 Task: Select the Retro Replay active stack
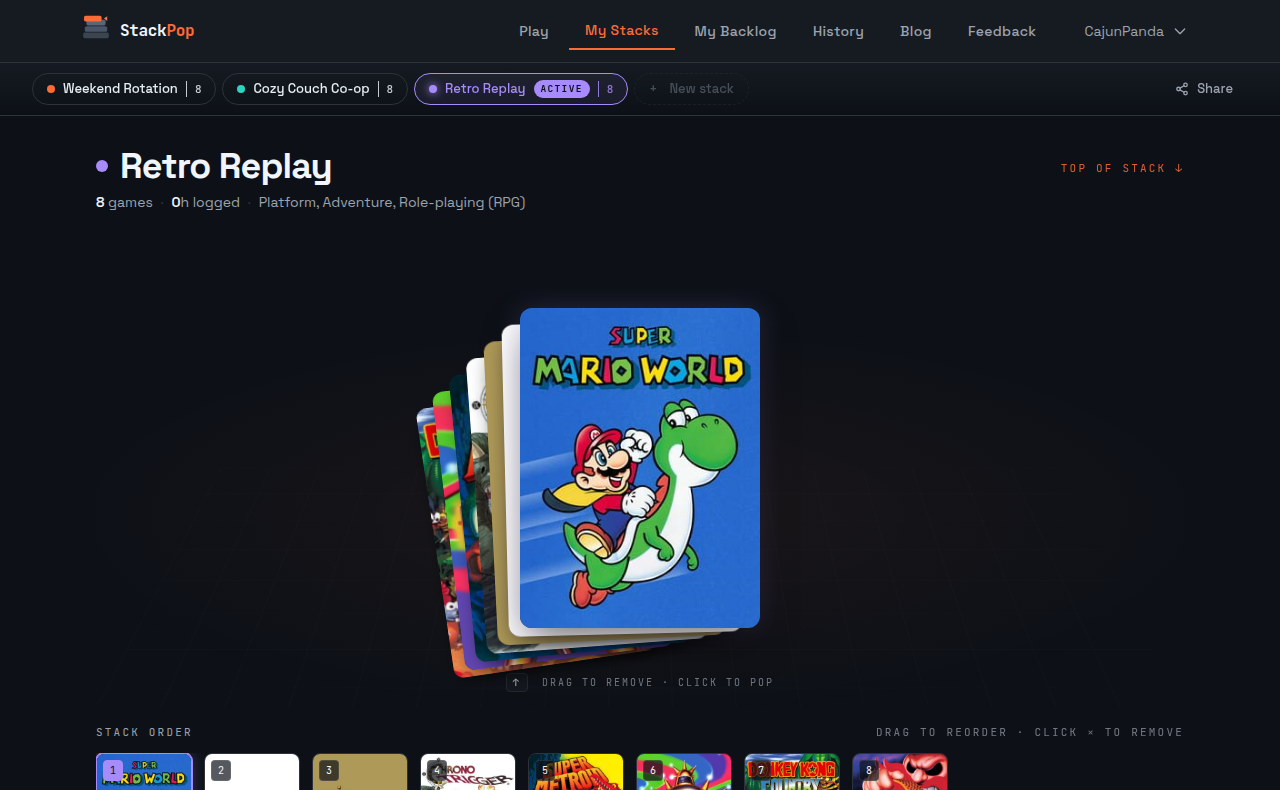(521, 89)
